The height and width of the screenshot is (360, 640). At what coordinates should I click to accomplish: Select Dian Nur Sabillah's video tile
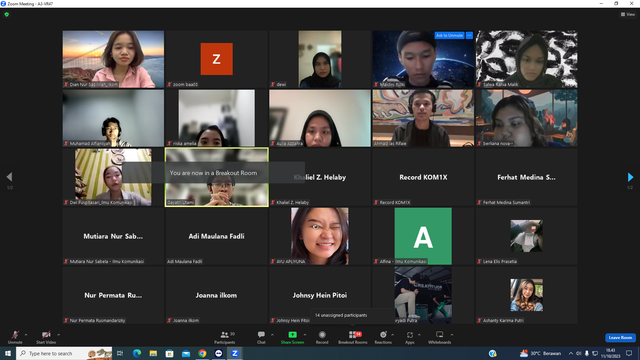(x=113, y=59)
